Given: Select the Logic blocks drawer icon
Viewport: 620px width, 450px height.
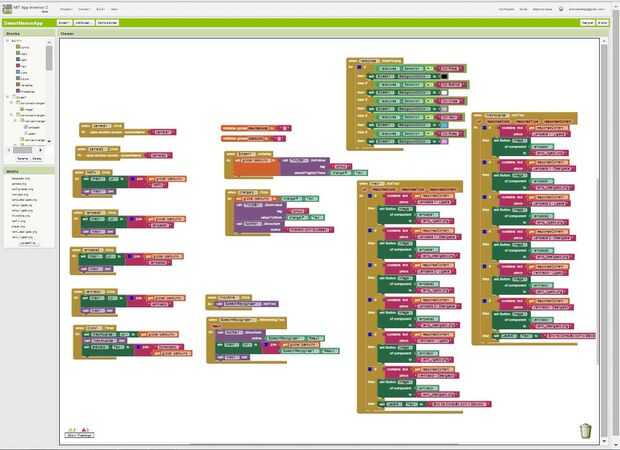Looking at the screenshot, I should (x=18, y=53).
